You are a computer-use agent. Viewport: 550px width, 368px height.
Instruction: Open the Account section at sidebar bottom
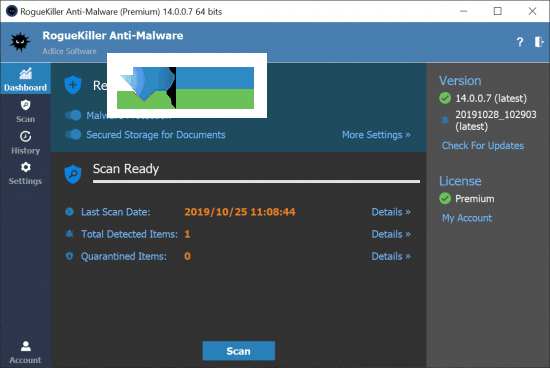(x=25, y=352)
